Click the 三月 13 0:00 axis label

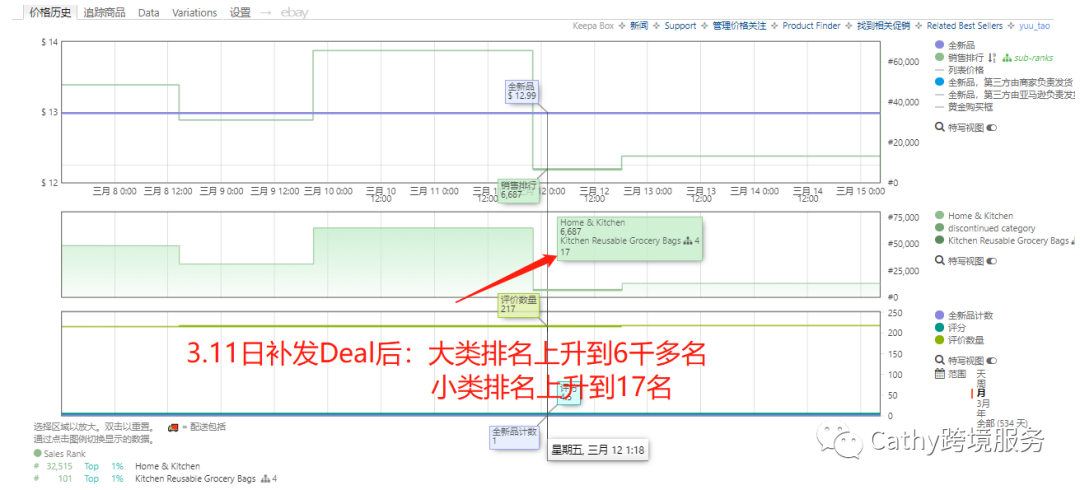[647, 191]
